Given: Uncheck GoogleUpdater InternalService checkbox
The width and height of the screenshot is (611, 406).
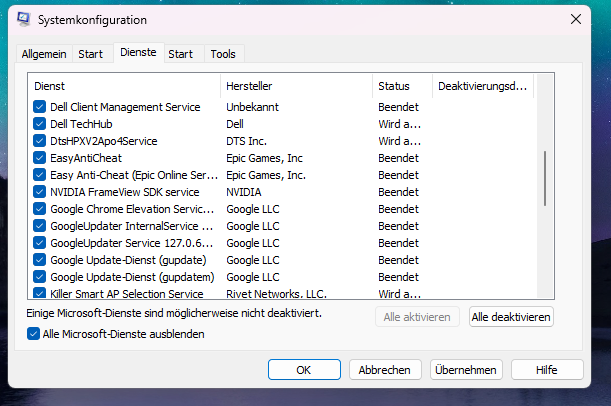Looking at the screenshot, I should pos(39,226).
